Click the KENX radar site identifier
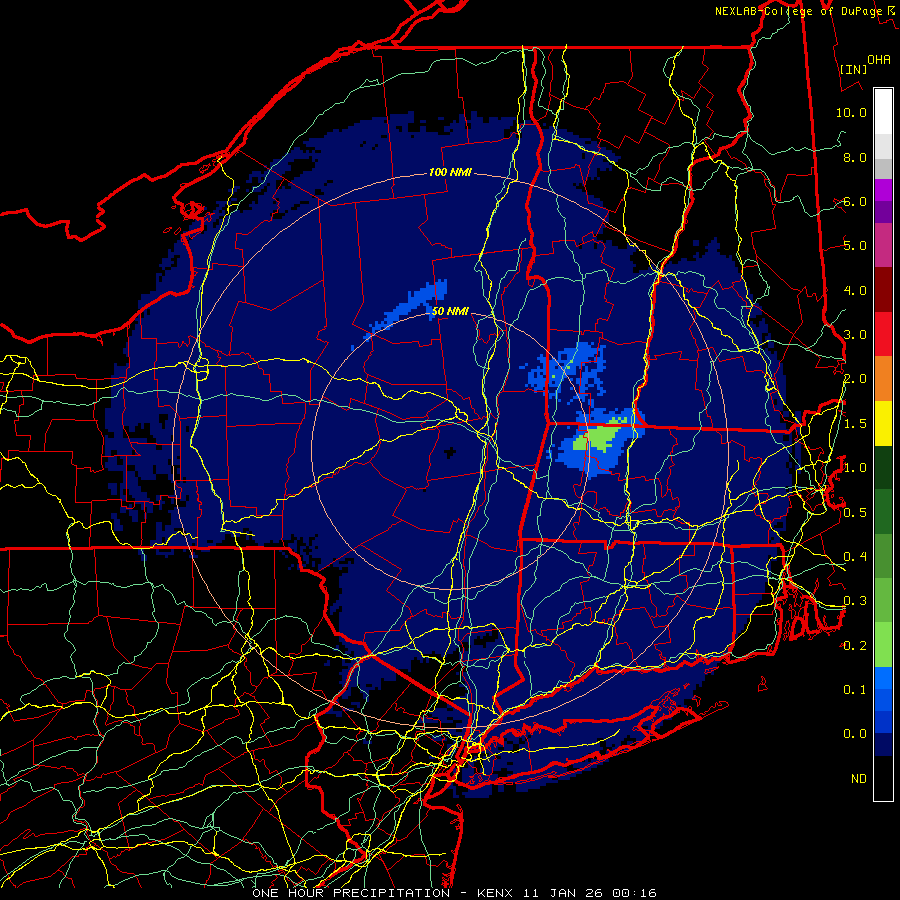Viewport: 900px width, 900px height. point(497,893)
